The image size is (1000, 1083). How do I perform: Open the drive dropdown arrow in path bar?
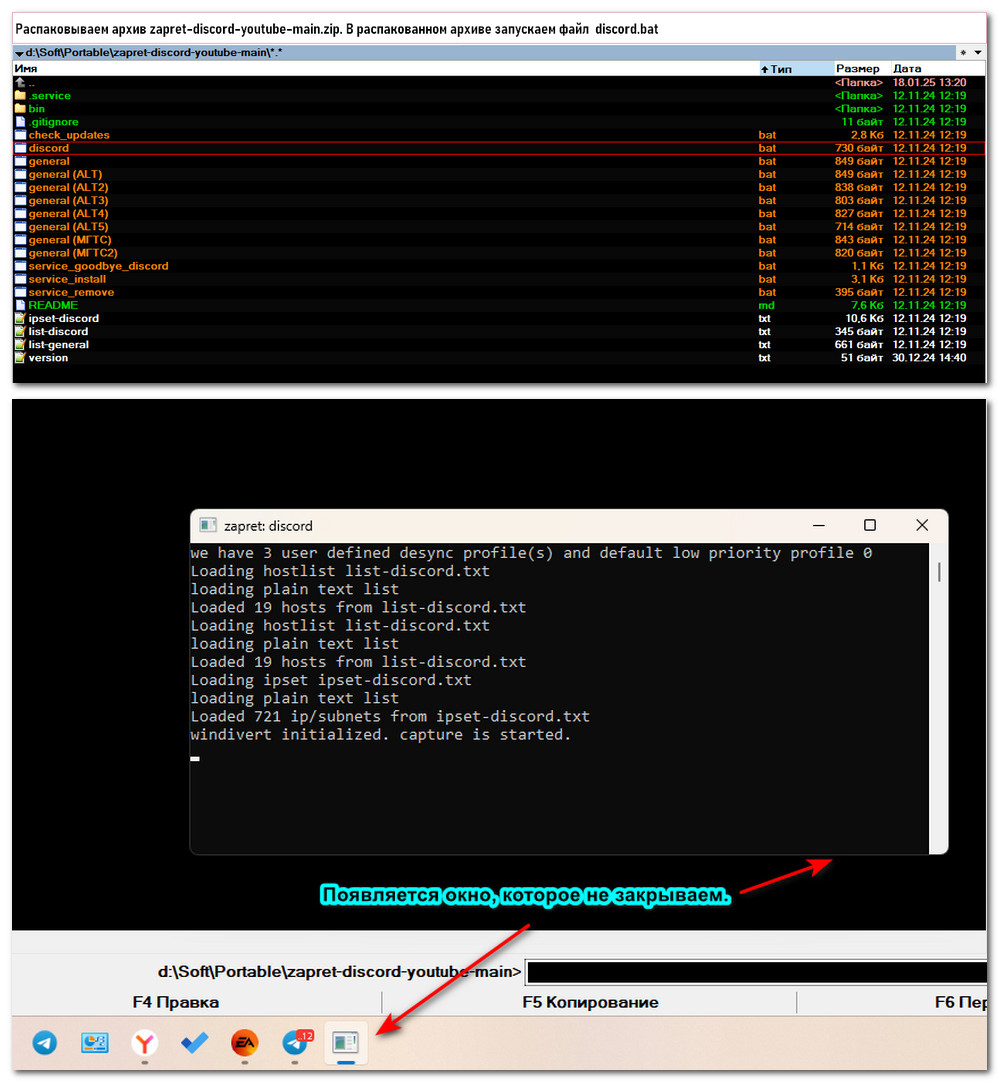pos(19,53)
